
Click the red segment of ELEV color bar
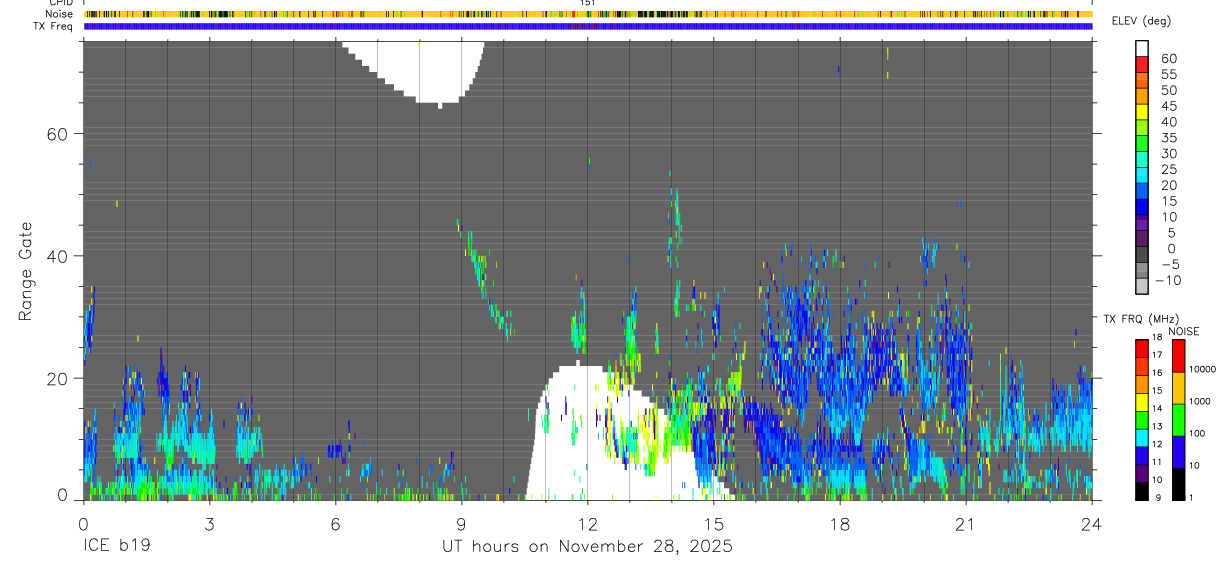1142,63
